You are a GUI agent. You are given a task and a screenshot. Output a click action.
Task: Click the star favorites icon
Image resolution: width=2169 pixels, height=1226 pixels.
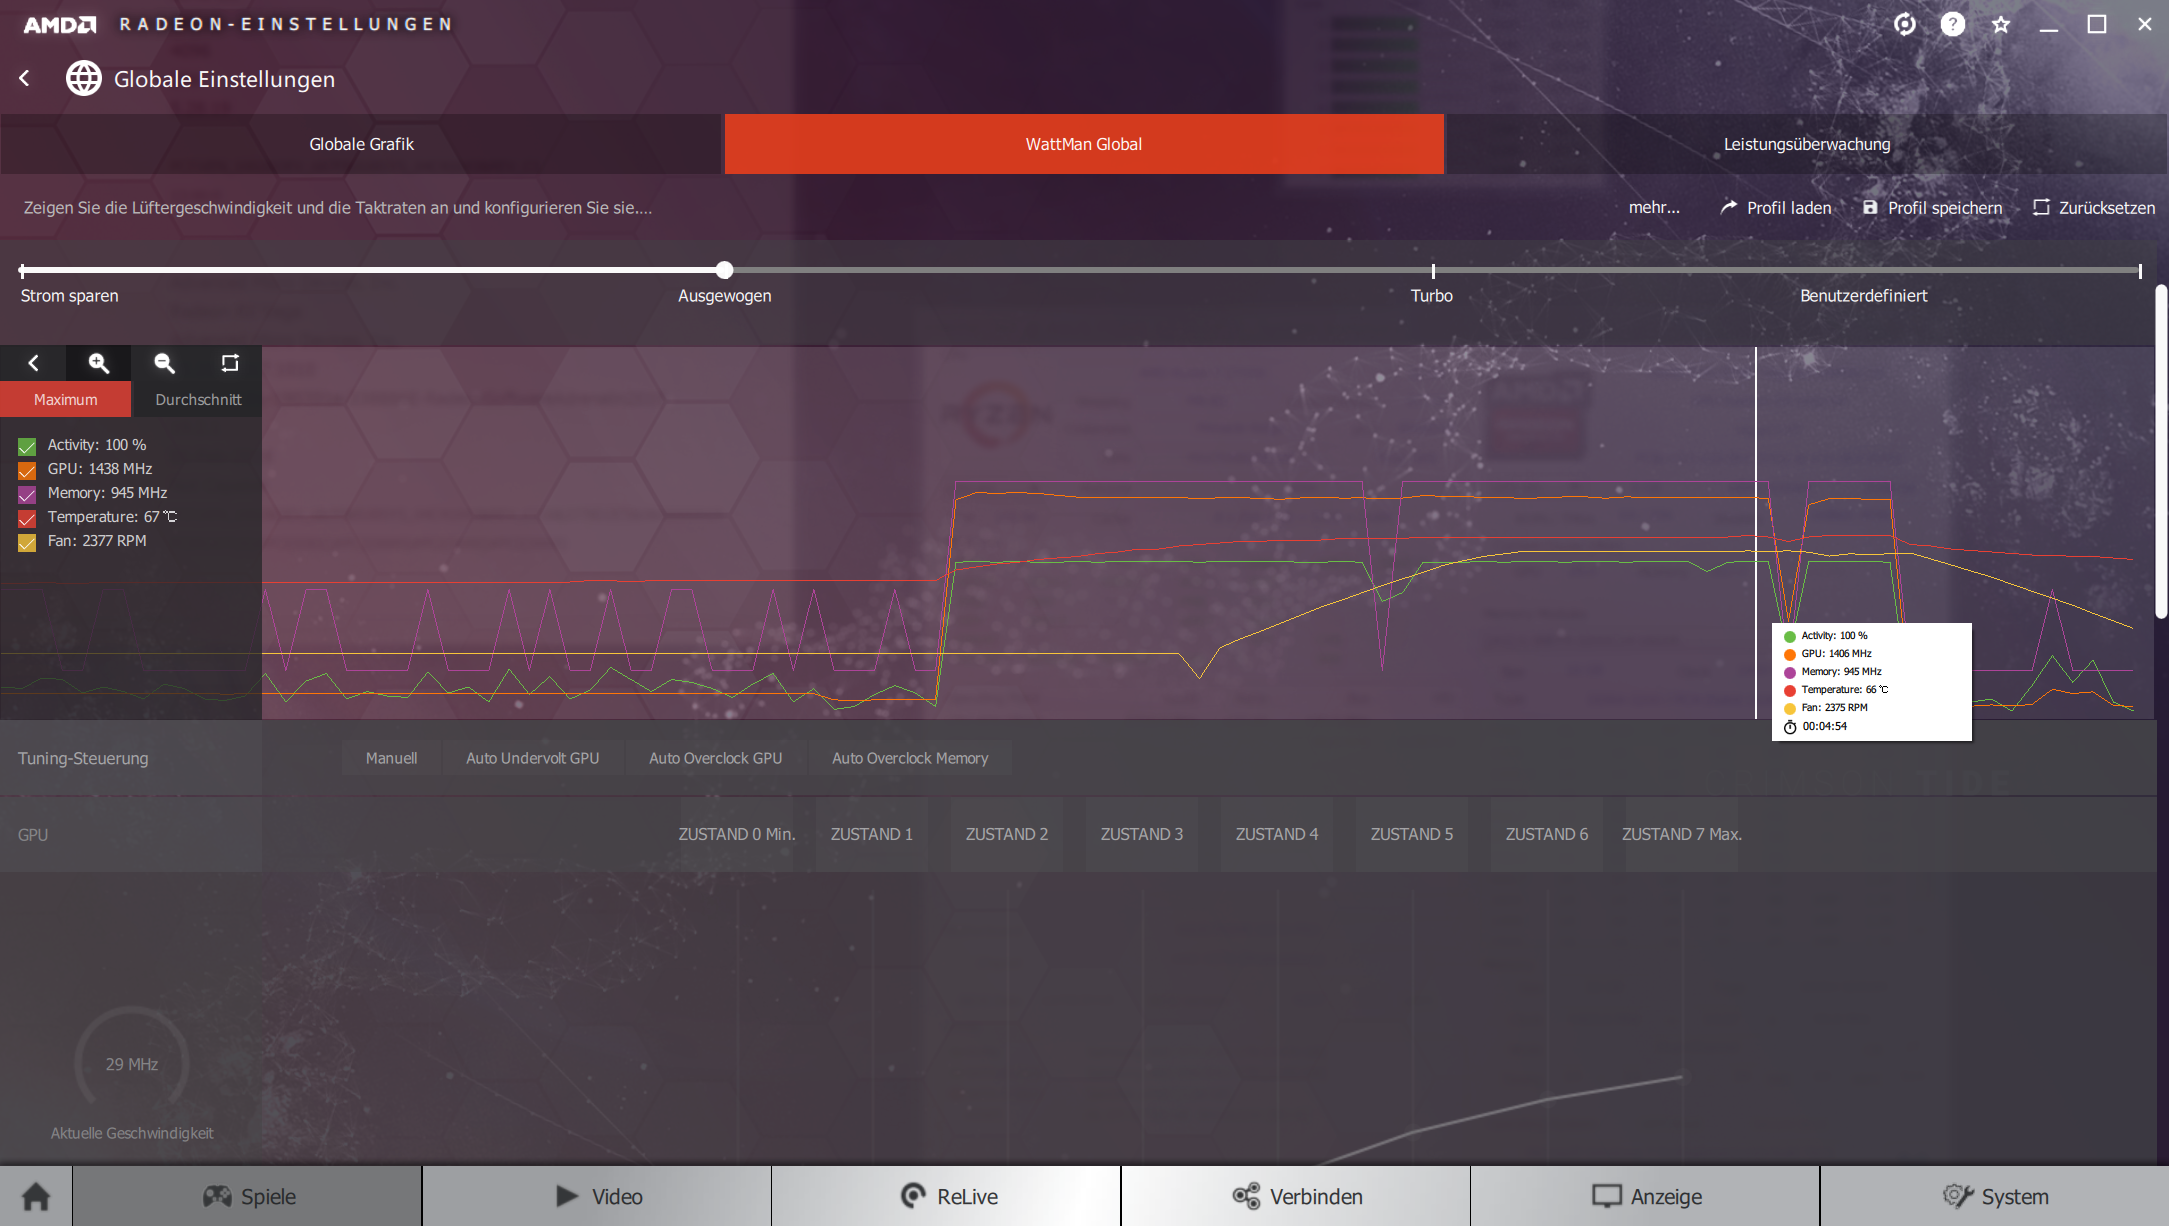pos(2000,24)
